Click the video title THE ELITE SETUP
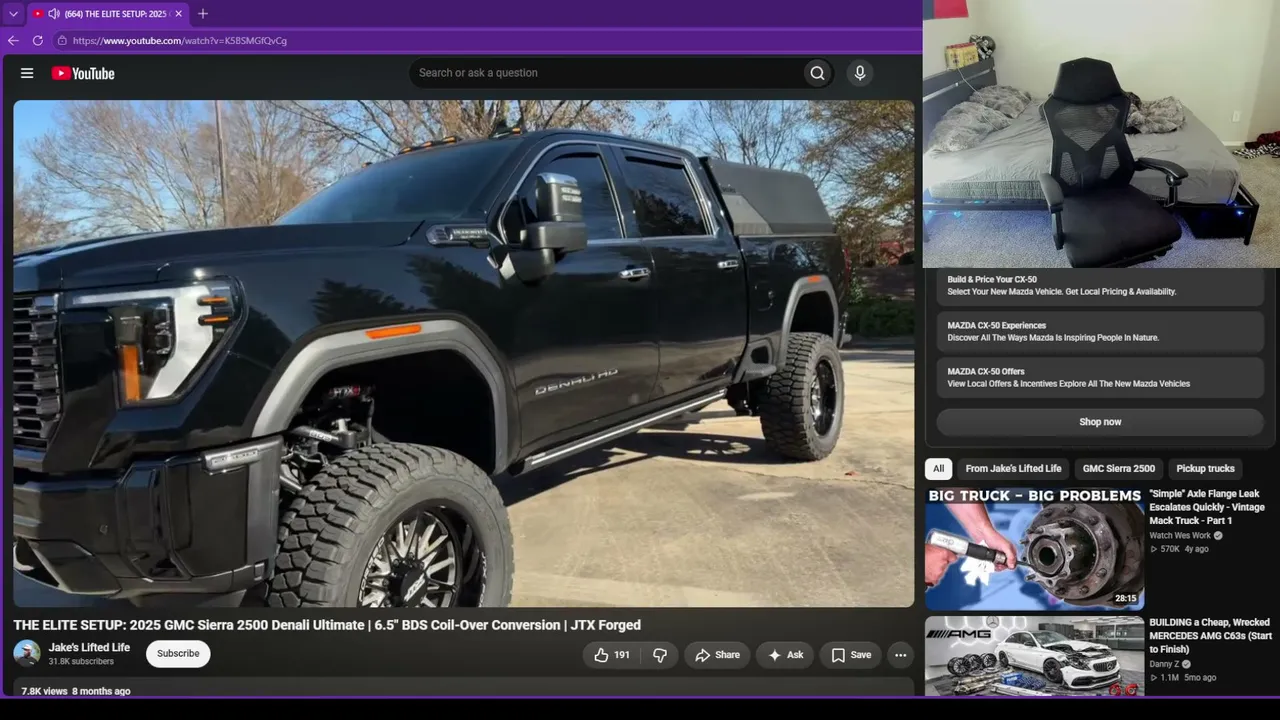The height and width of the screenshot is (720, 1280). (327, 625)
